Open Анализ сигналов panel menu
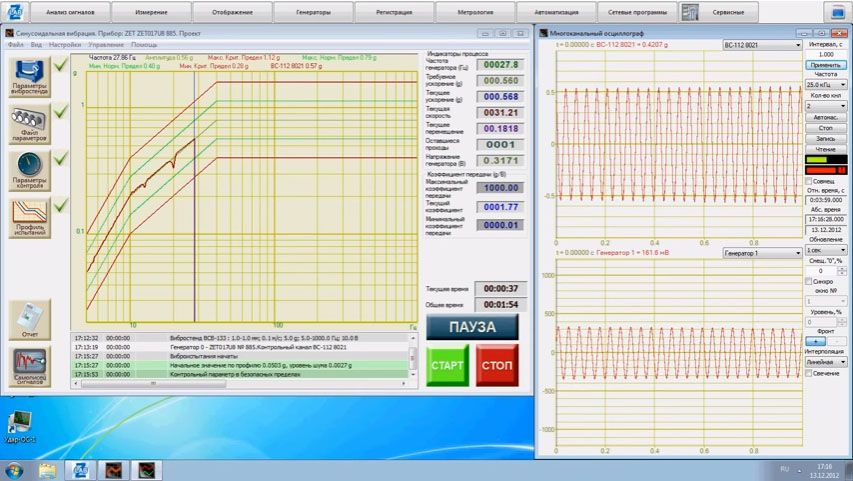This screenshot has width=853, height=481. pos(70,12)
